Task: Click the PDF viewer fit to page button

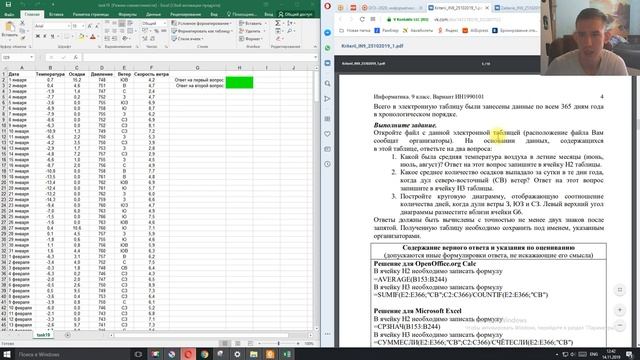Action: click(620, 290)
